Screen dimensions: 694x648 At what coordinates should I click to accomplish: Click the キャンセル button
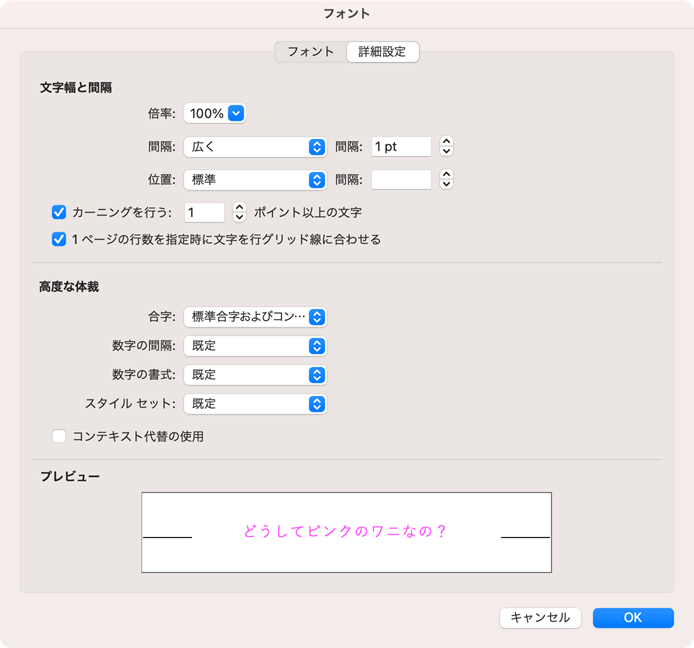pos(540,618)
